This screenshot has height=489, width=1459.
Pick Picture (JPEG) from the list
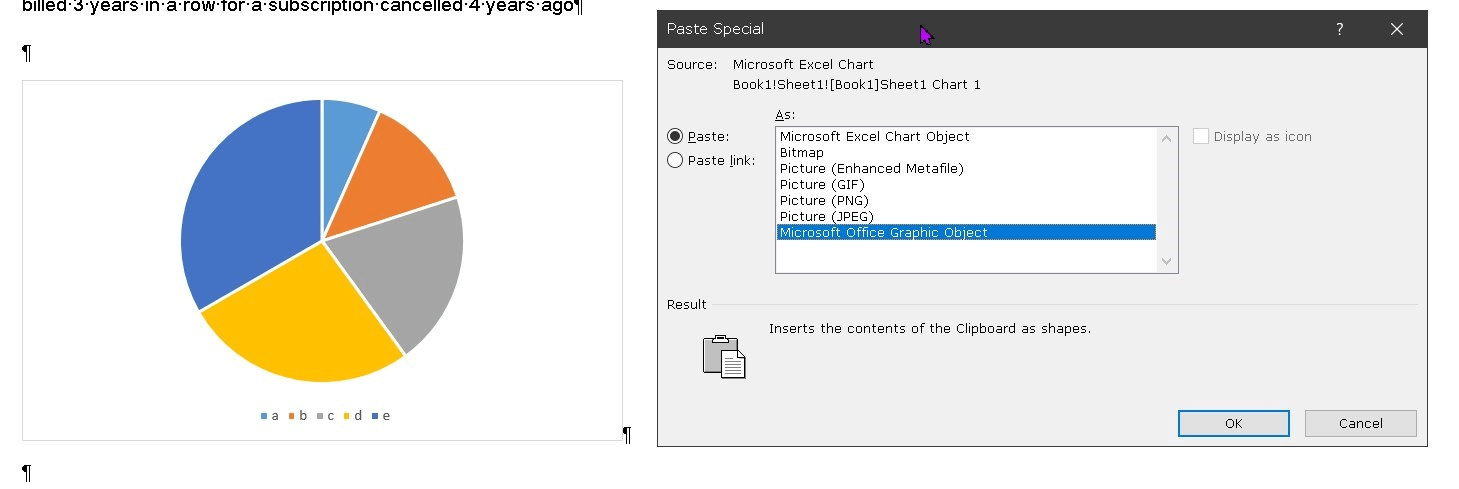pos(826,217)
